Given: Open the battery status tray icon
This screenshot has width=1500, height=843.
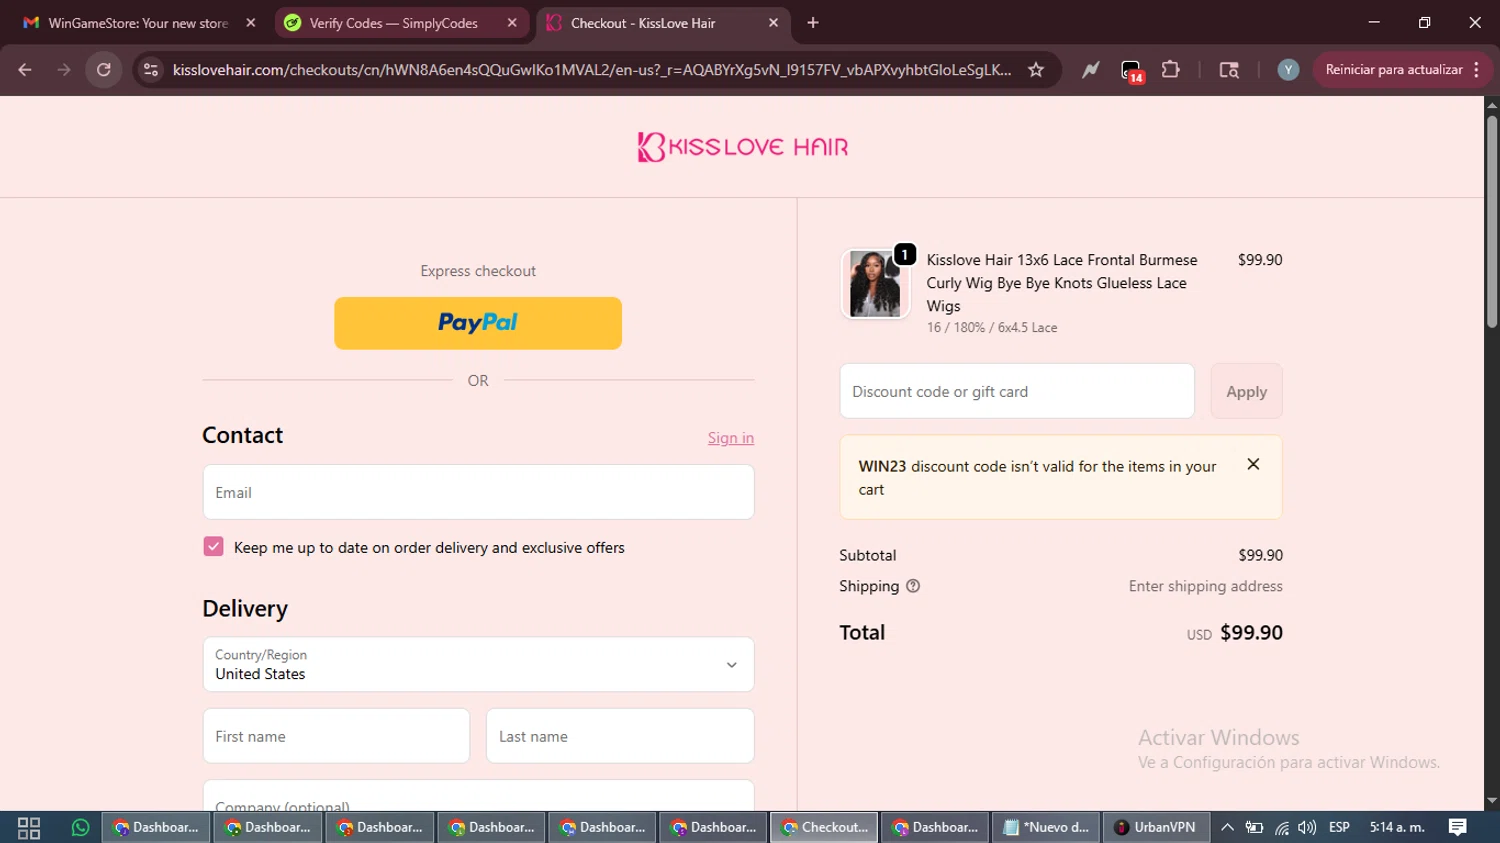Looking at the screenshot, I should [x=1254, y=828].
